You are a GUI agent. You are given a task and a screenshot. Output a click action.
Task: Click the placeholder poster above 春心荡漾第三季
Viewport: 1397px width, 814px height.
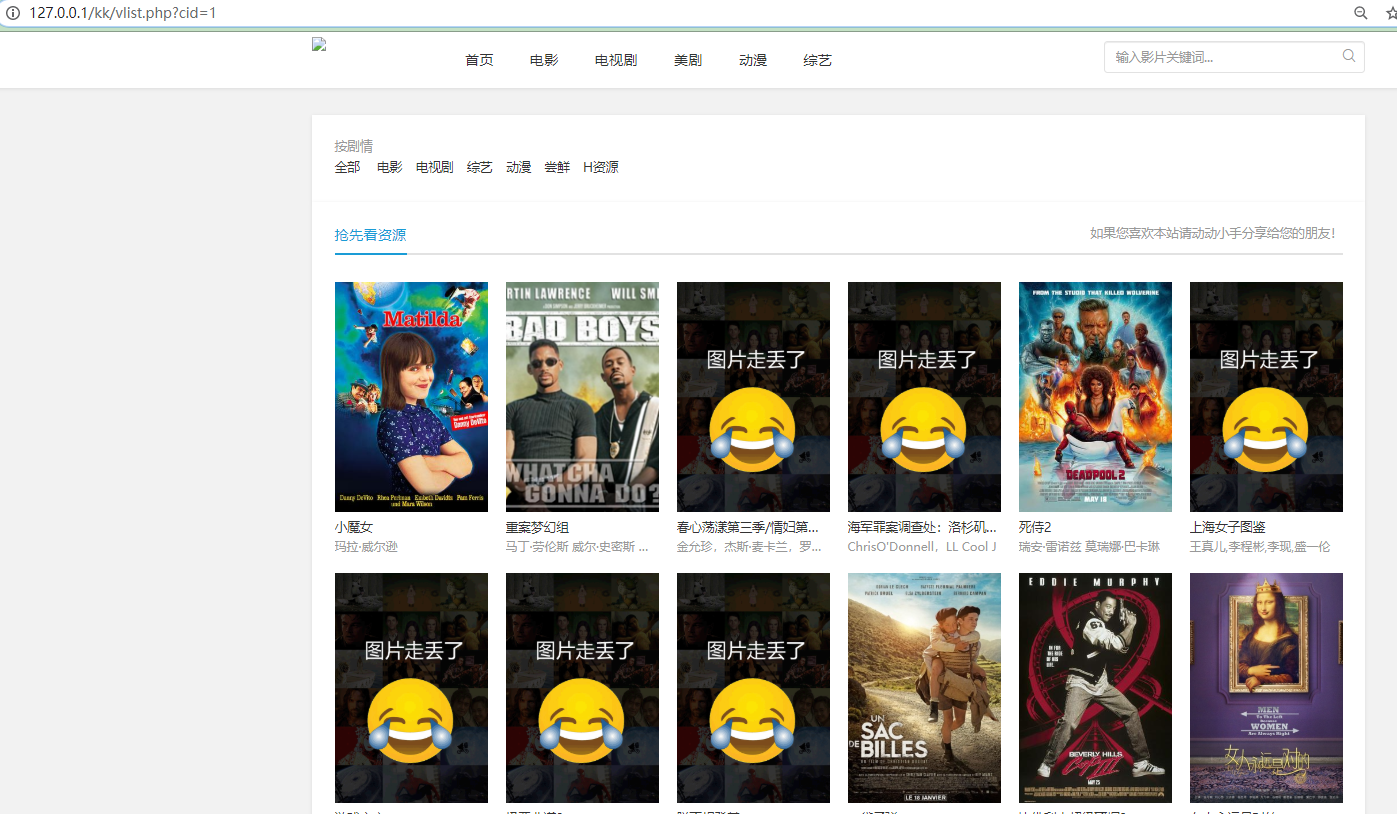pos(753,397)
